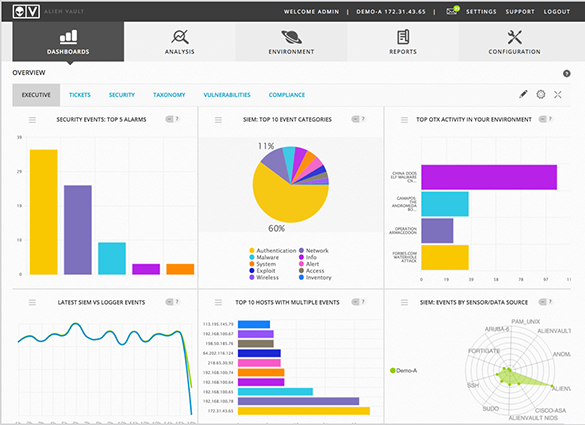Click DEMO-A 172.31.43.65 host link
This screenshot has height=425, width=585.
pyautogui.click(x=391, y=12)
